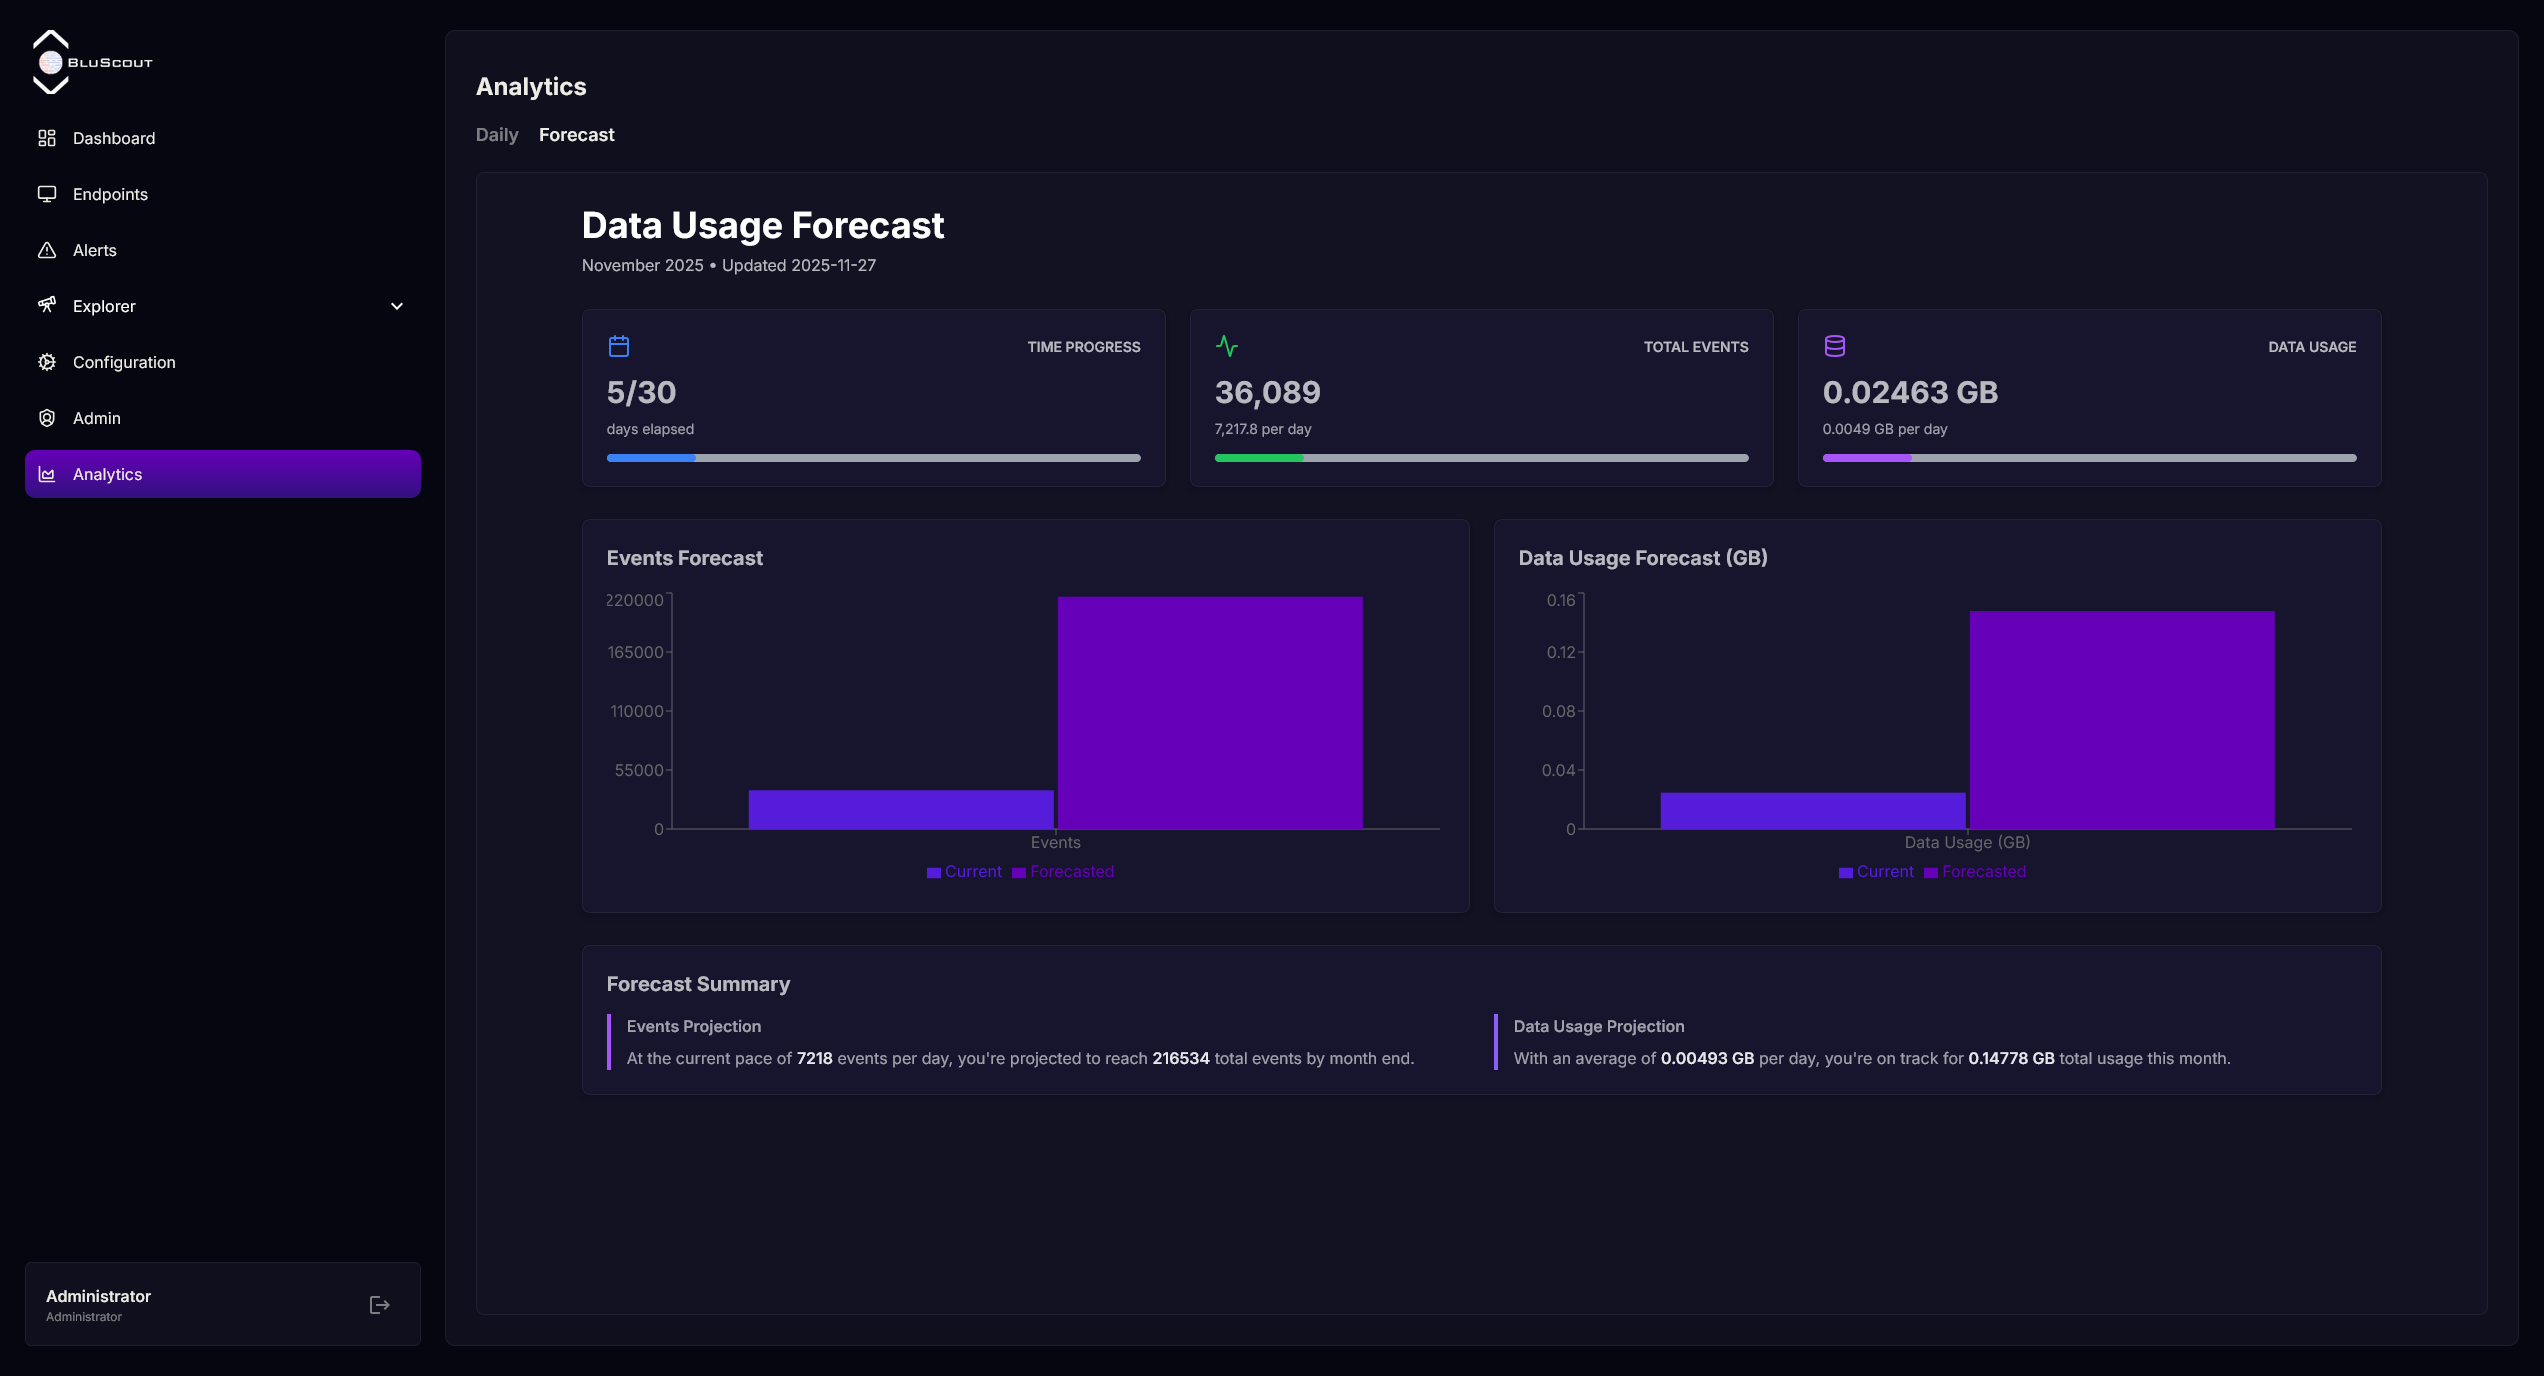Click the database icon in Data Usage card
The image size is (2544, 1376).
point(1835,346)
